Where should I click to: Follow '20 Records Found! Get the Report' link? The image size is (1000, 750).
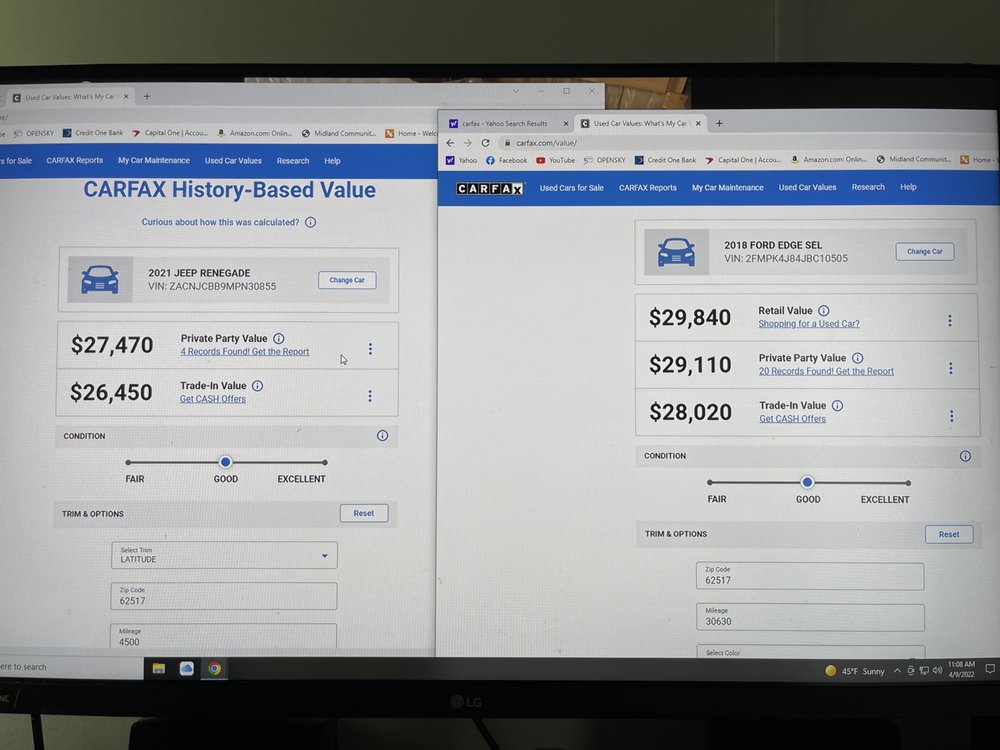826,372
